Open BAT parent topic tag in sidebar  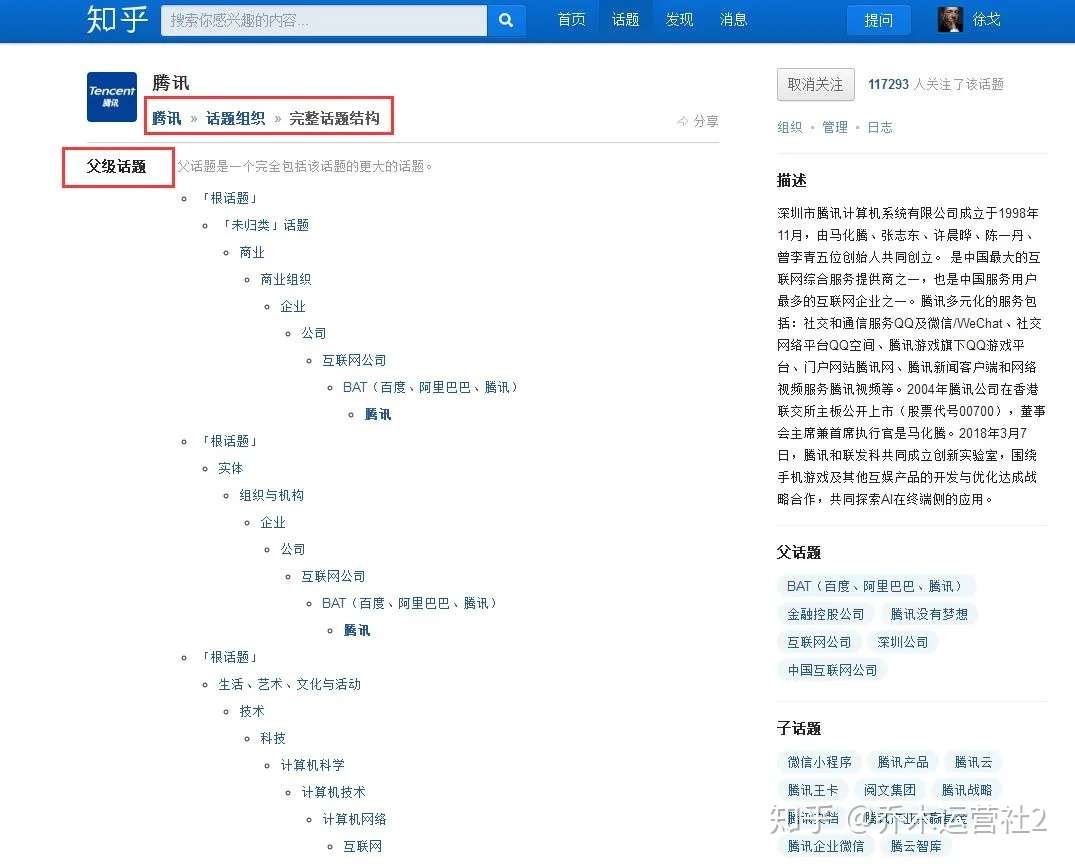pos(875,586)
